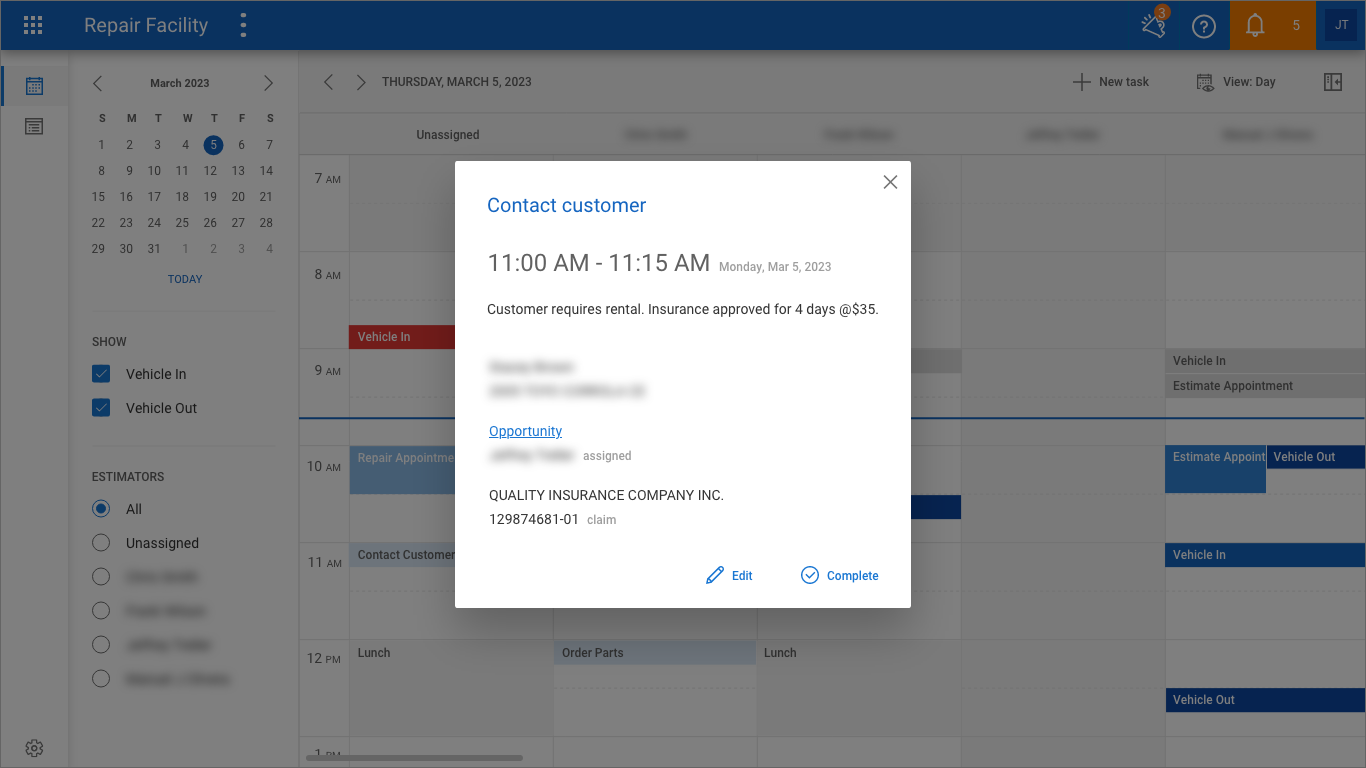
Task: Open the celebration announcements icon with badge 3
Action: coord(1154,25)
